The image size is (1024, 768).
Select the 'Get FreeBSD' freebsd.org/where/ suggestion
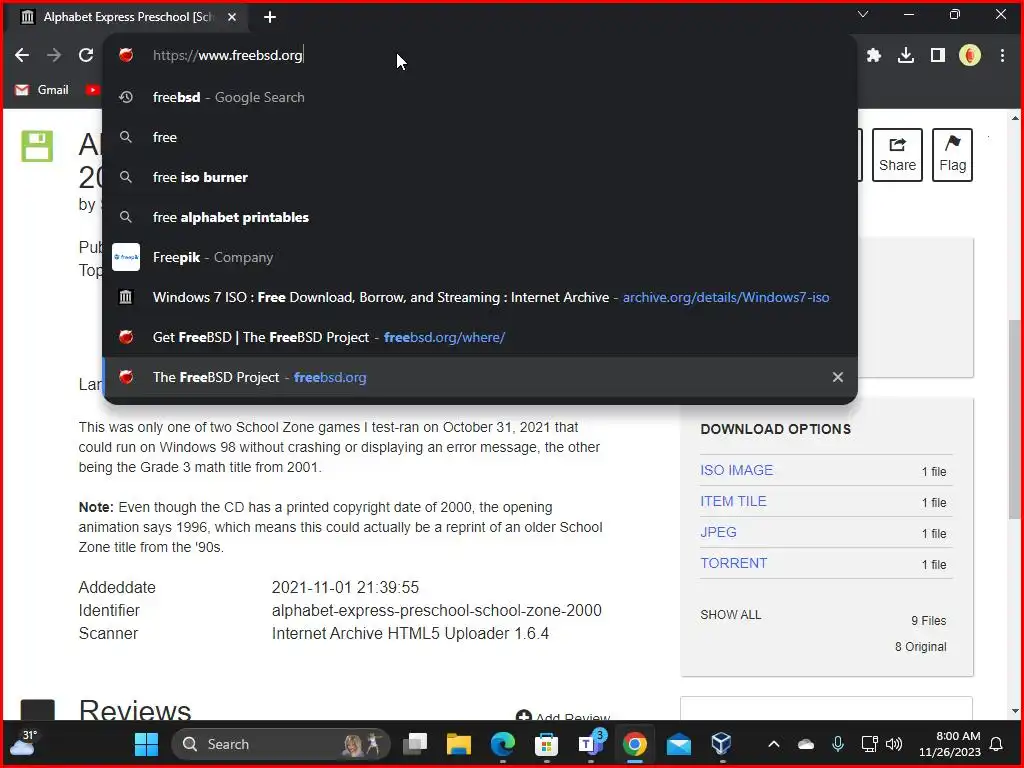click(480, 337)
